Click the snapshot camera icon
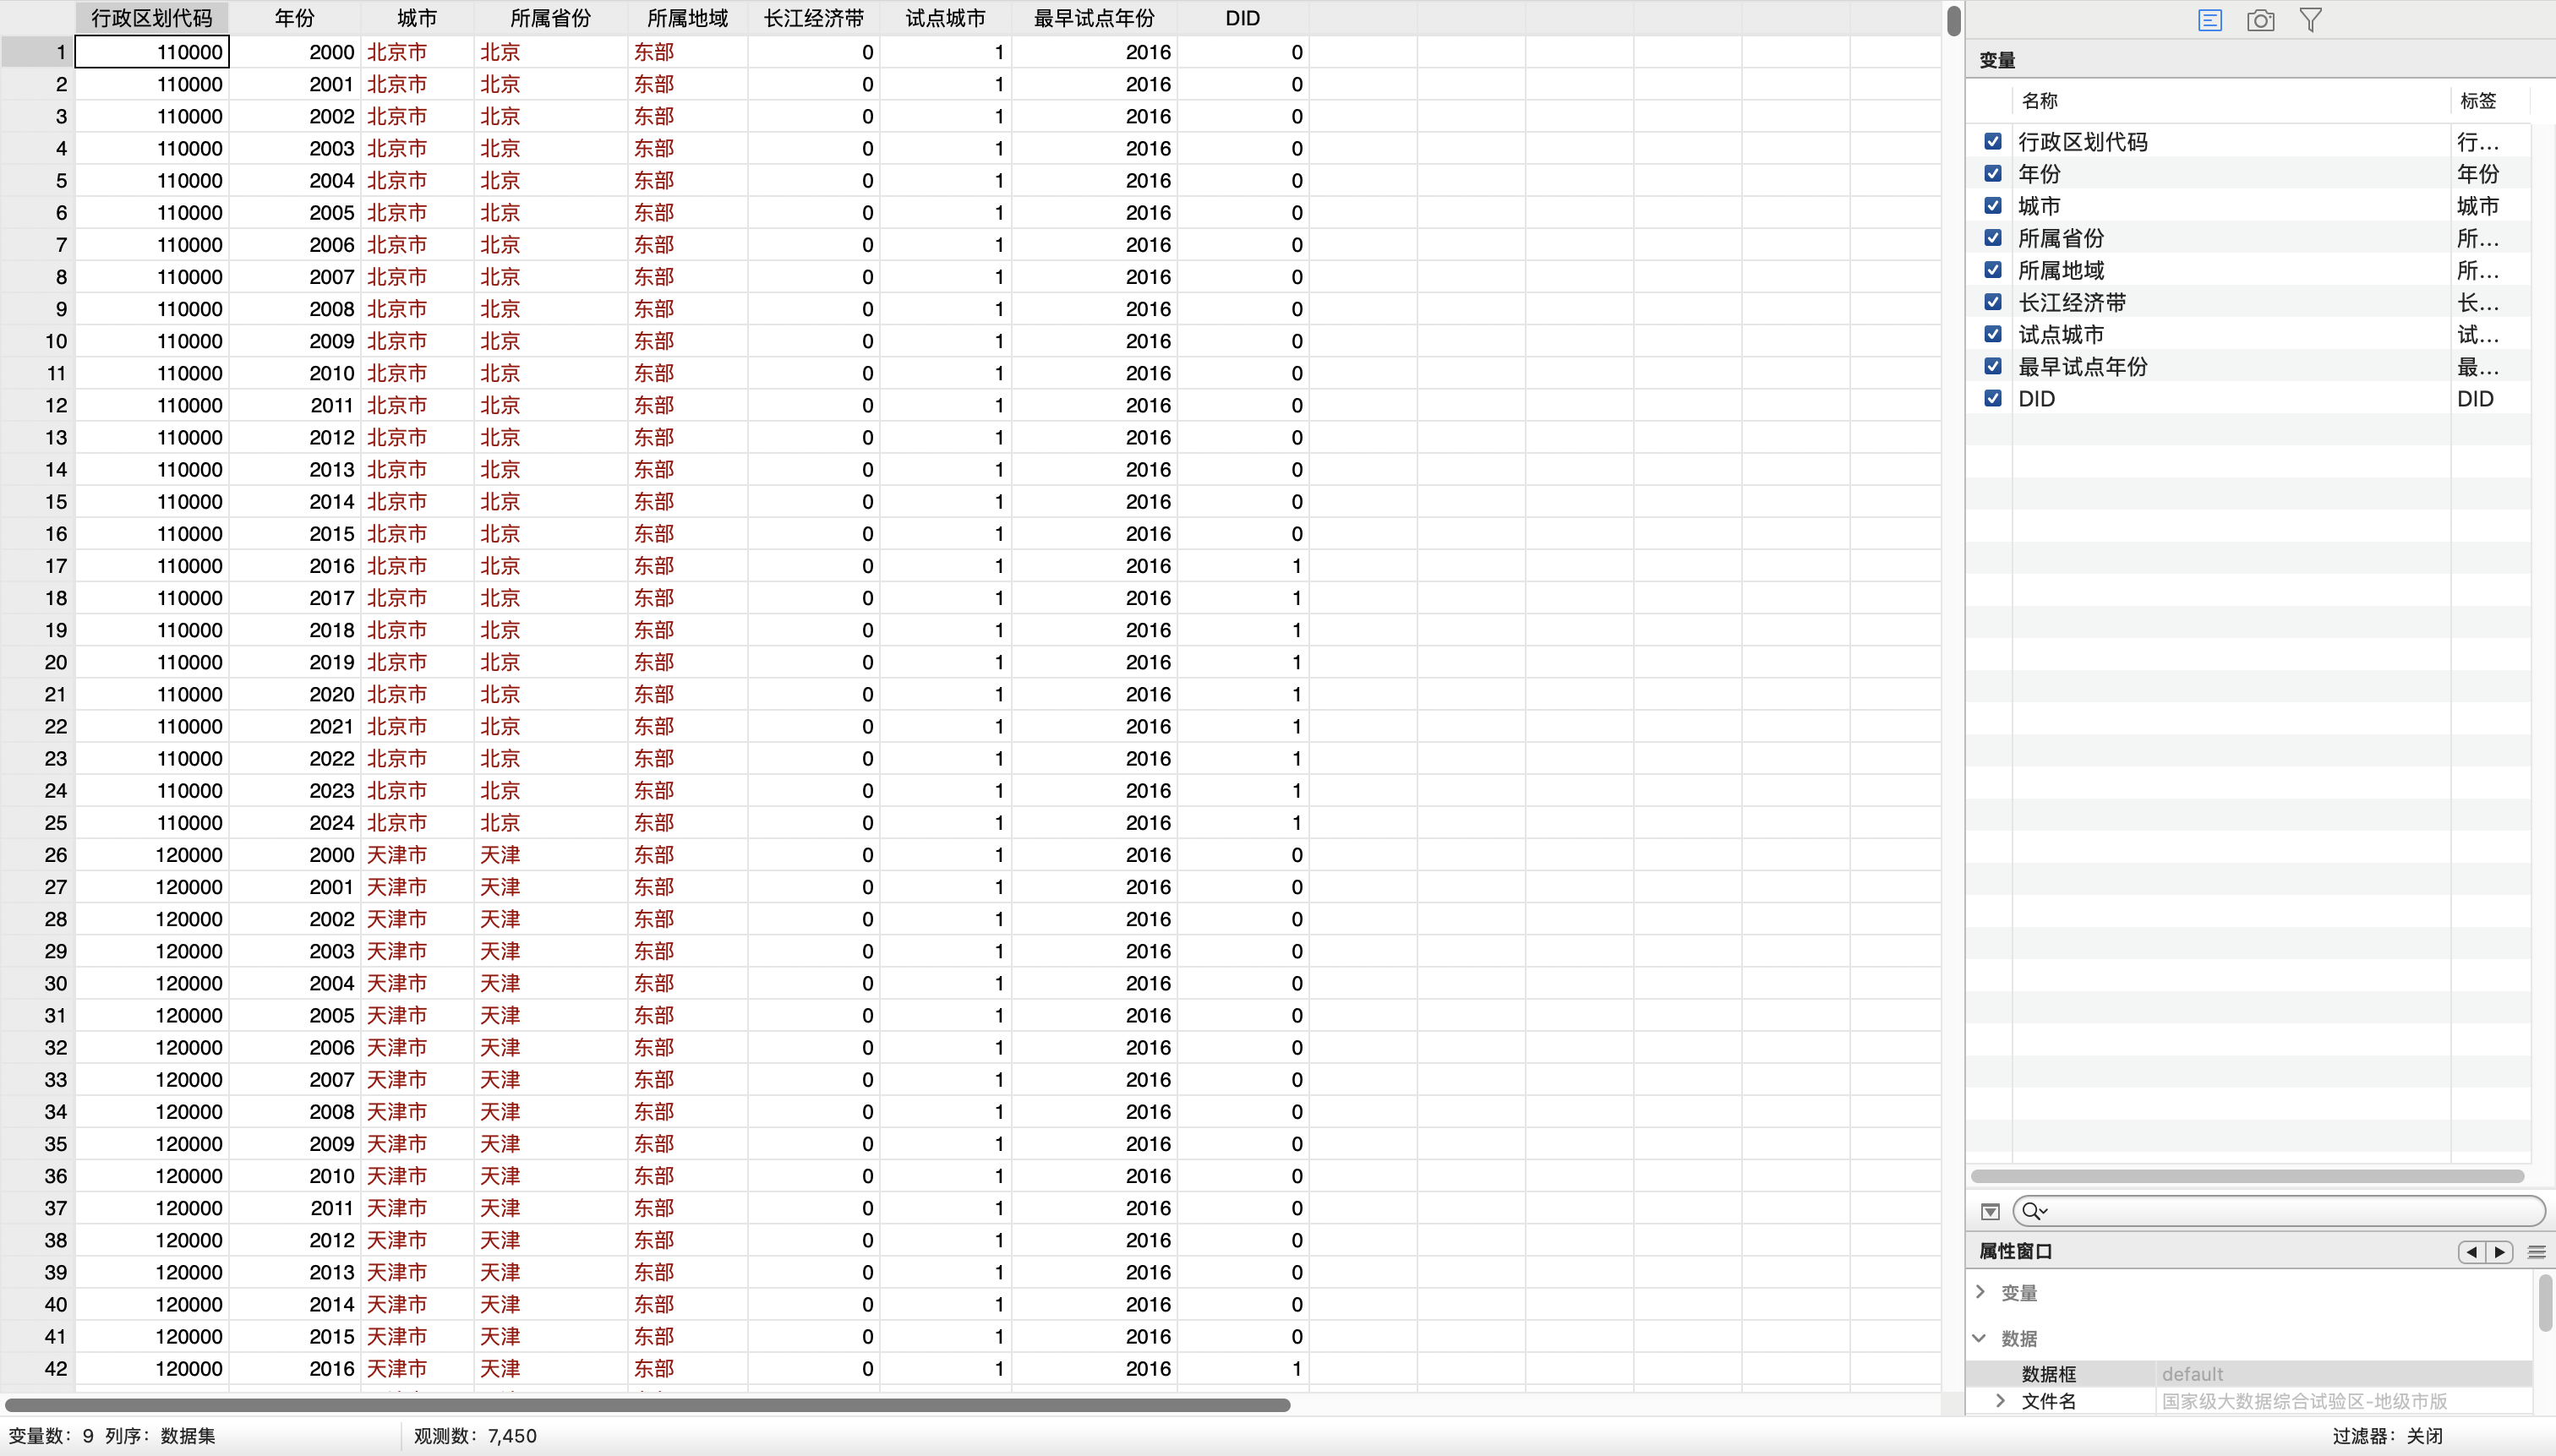 point(2260,20)
